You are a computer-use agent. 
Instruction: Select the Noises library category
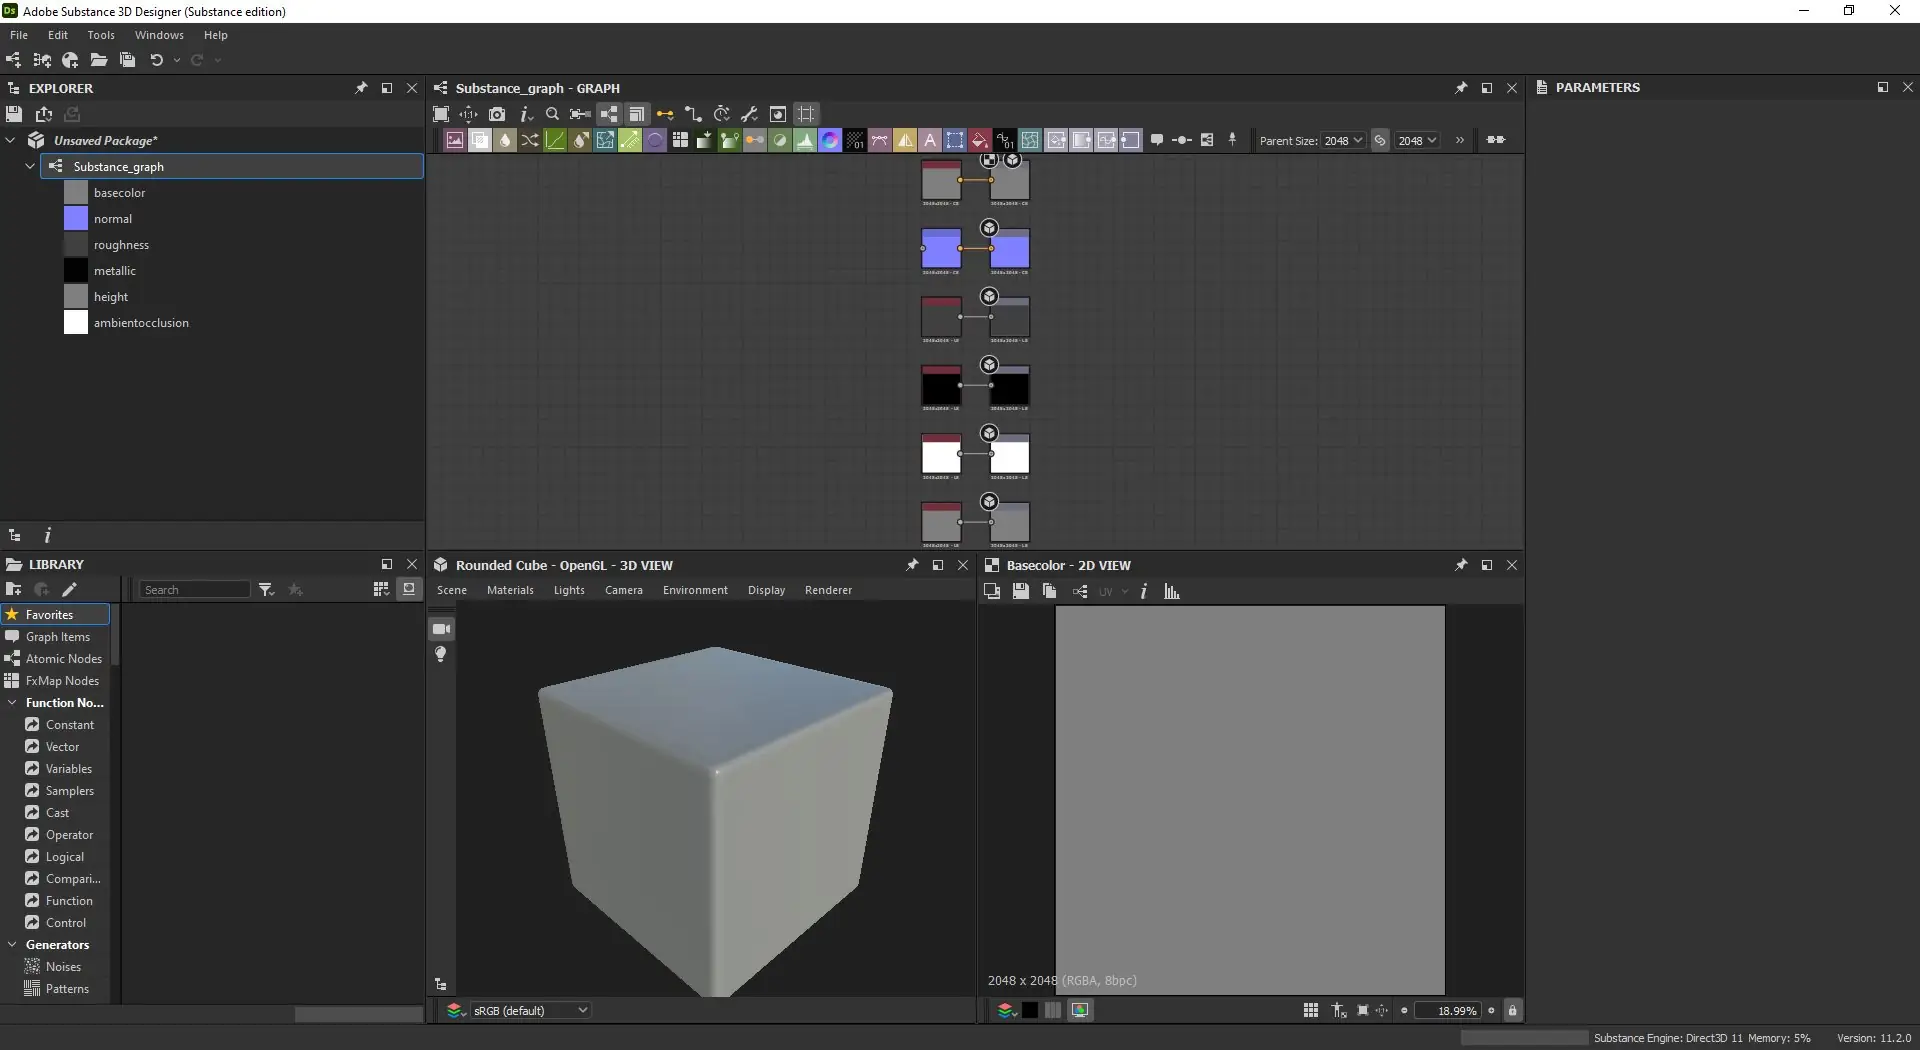point(63,967)
